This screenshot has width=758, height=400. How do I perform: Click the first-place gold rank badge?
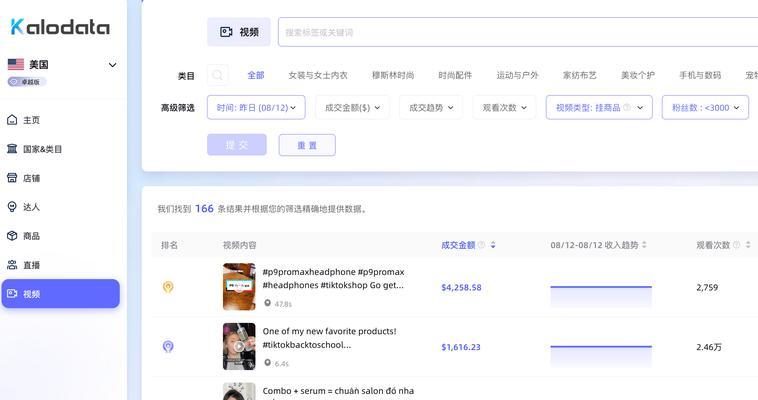168,287
